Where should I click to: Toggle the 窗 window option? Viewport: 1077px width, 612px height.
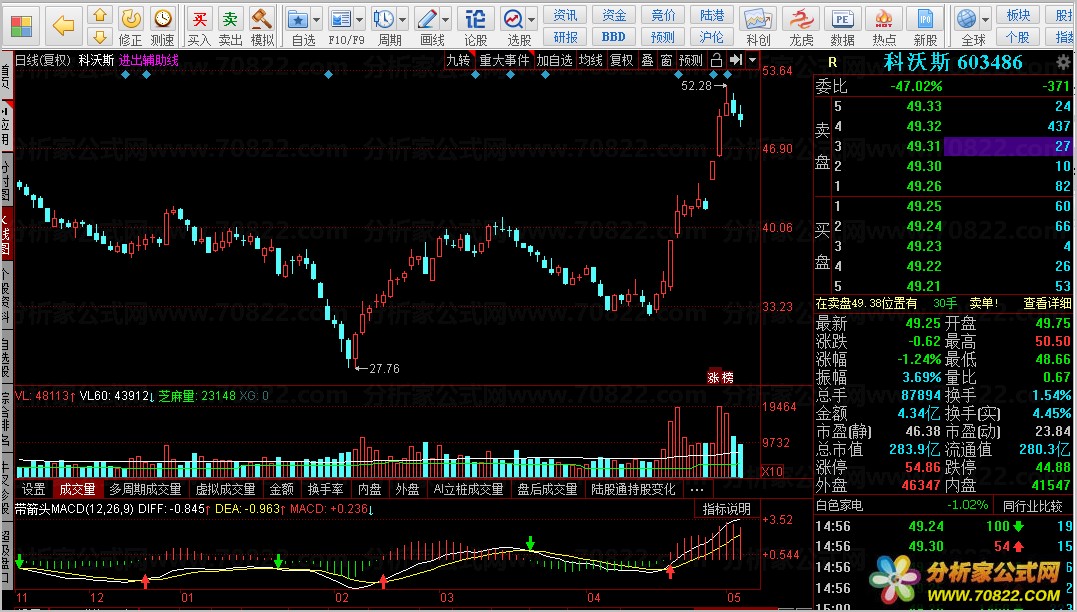[666, 60]
